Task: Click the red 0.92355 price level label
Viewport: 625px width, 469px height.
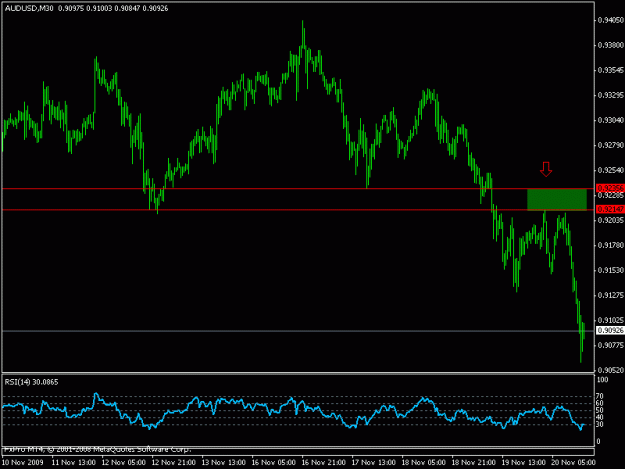Action: (610, 188)
